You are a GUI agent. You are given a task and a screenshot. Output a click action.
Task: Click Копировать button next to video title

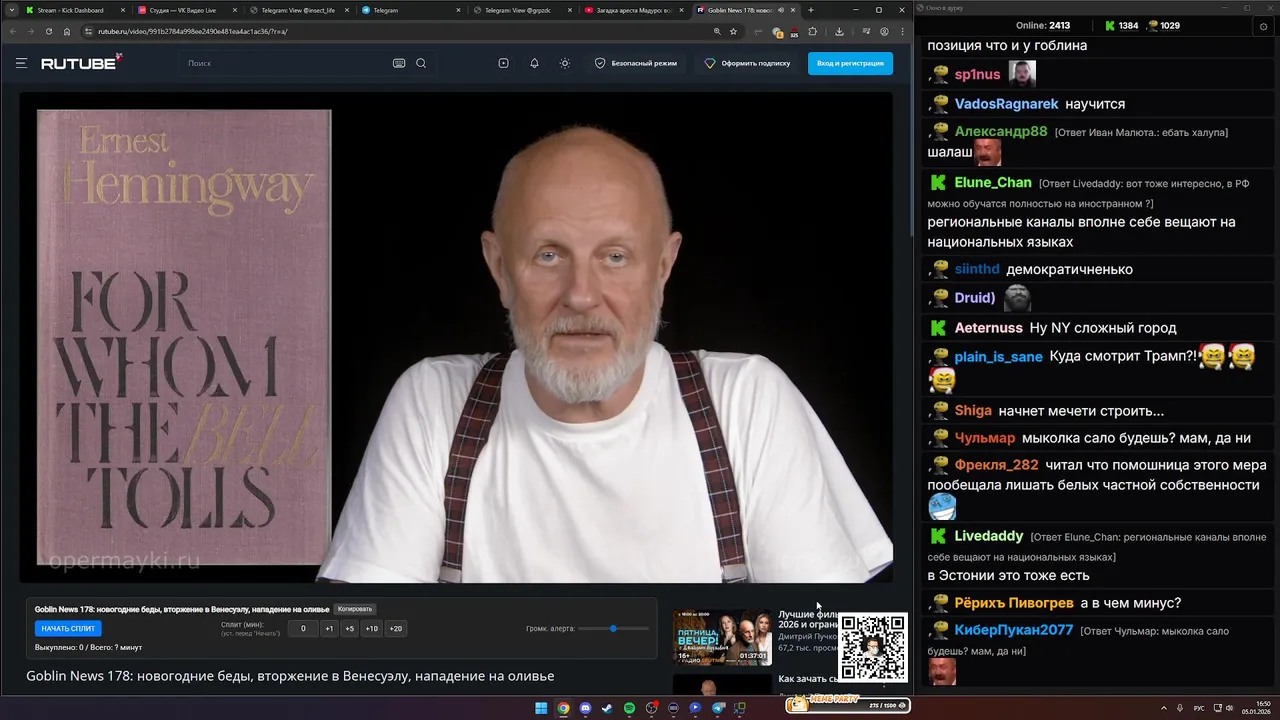(355, 609)
